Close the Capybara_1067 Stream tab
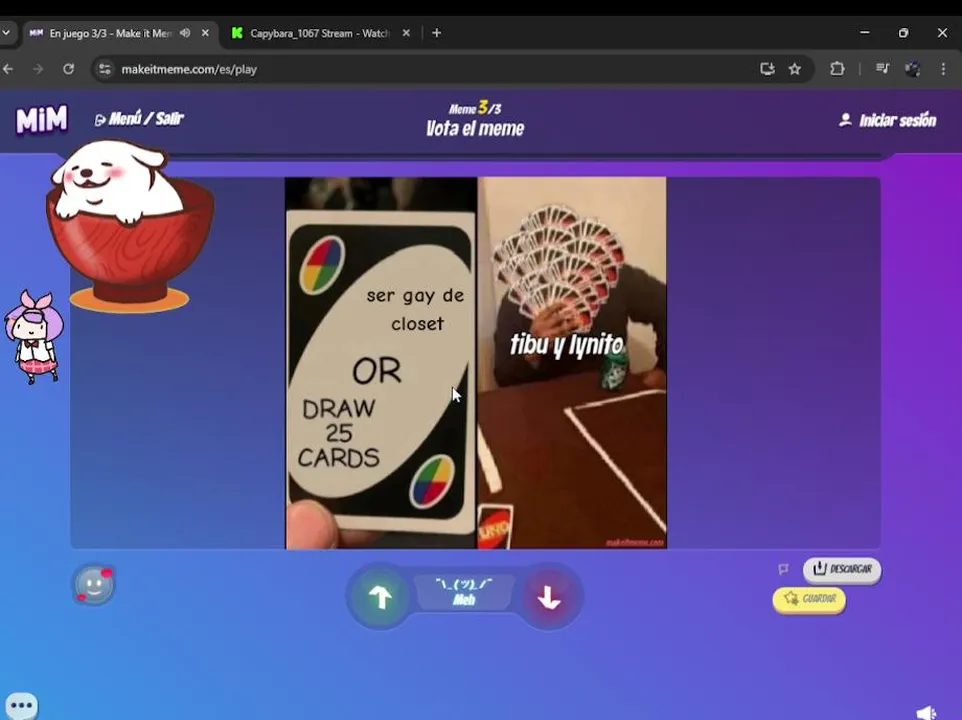Viewport: 962px width, 720px height. (406, 33)
